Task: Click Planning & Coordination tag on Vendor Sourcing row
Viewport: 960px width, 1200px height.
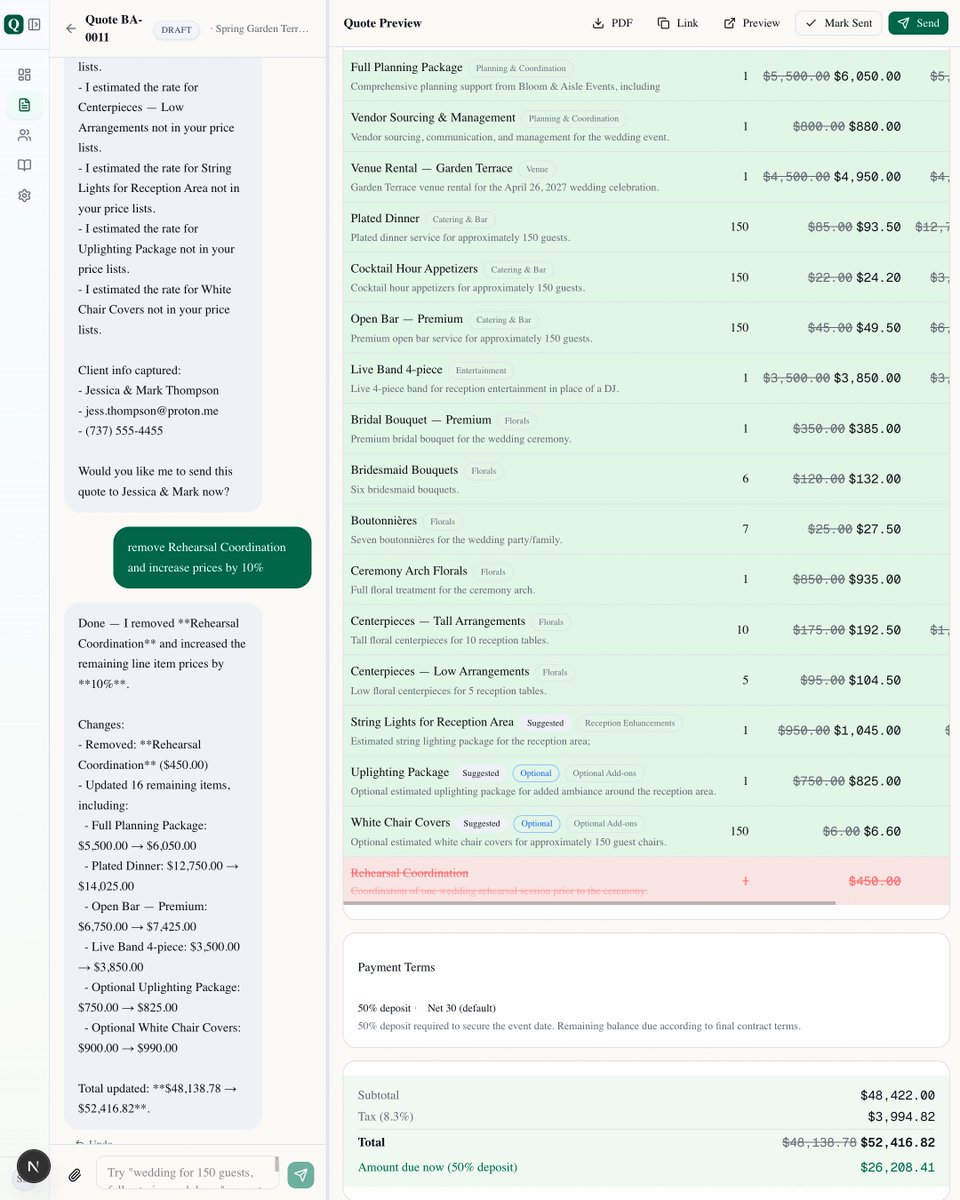Action: [573, 118]
